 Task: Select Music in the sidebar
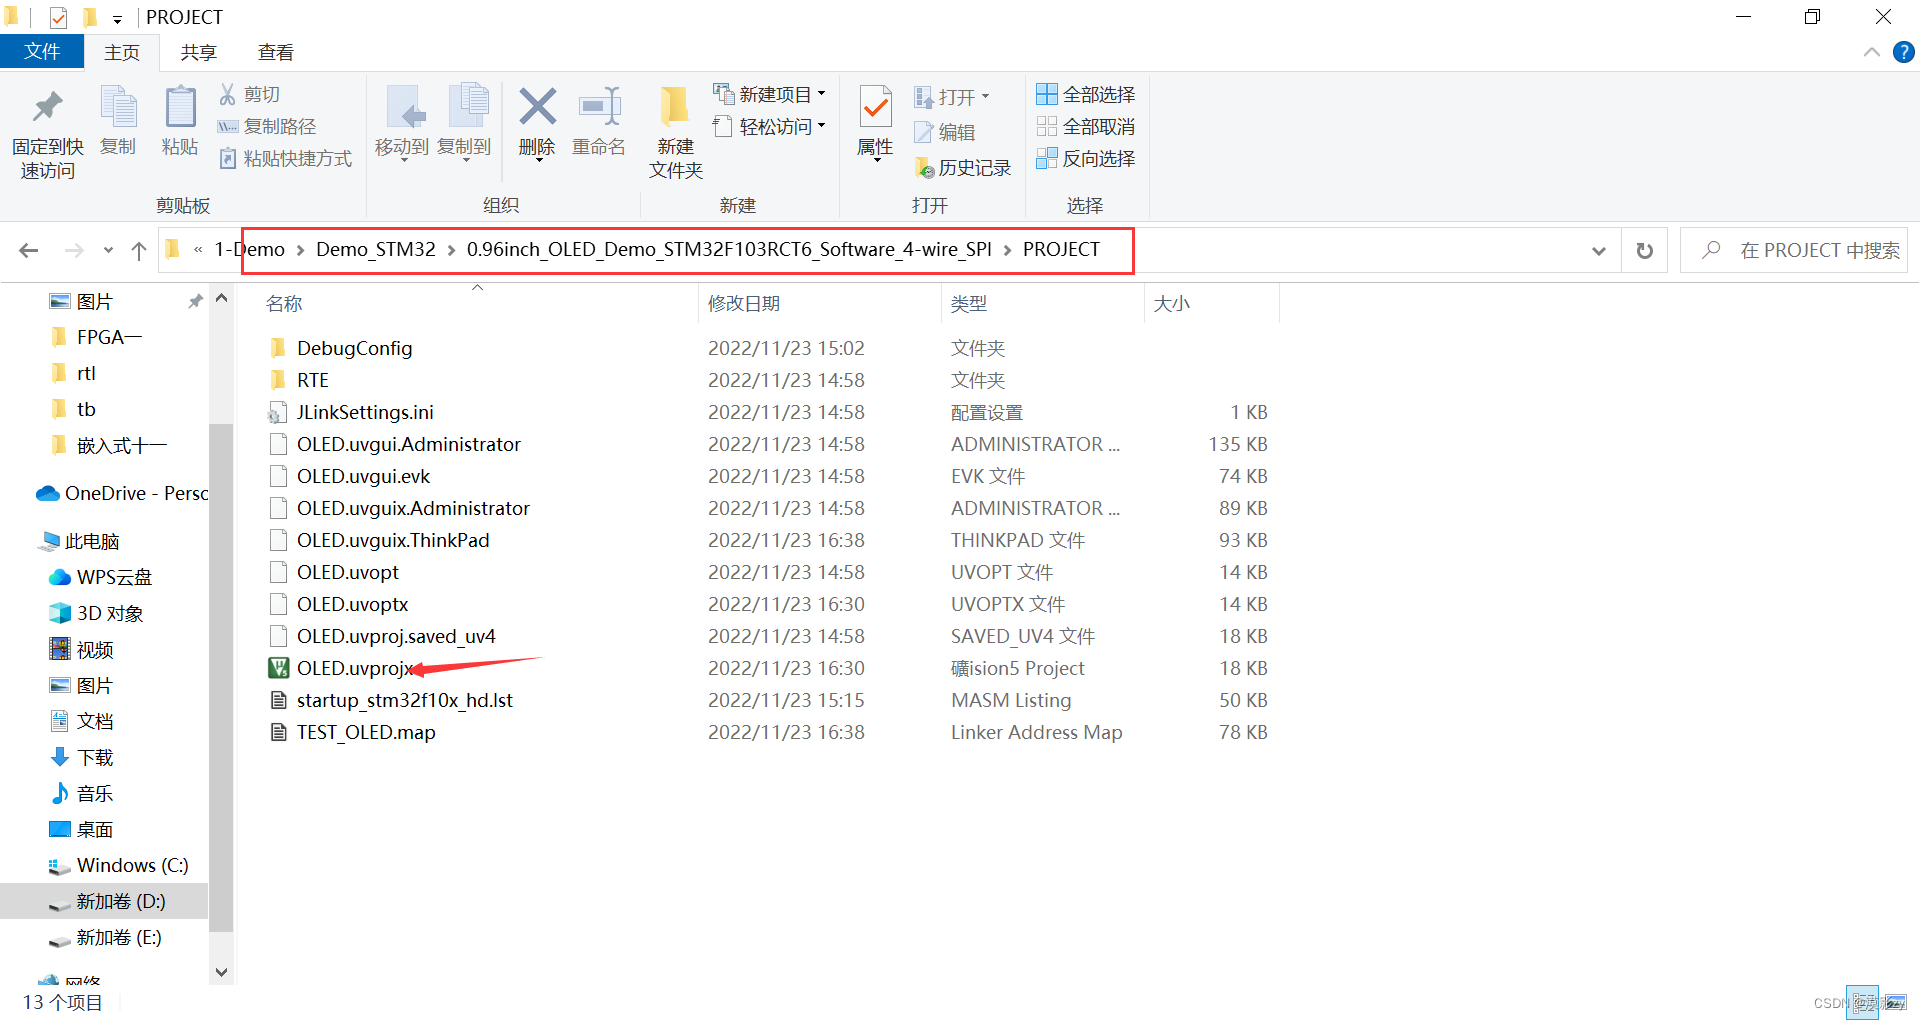[81, 793]
